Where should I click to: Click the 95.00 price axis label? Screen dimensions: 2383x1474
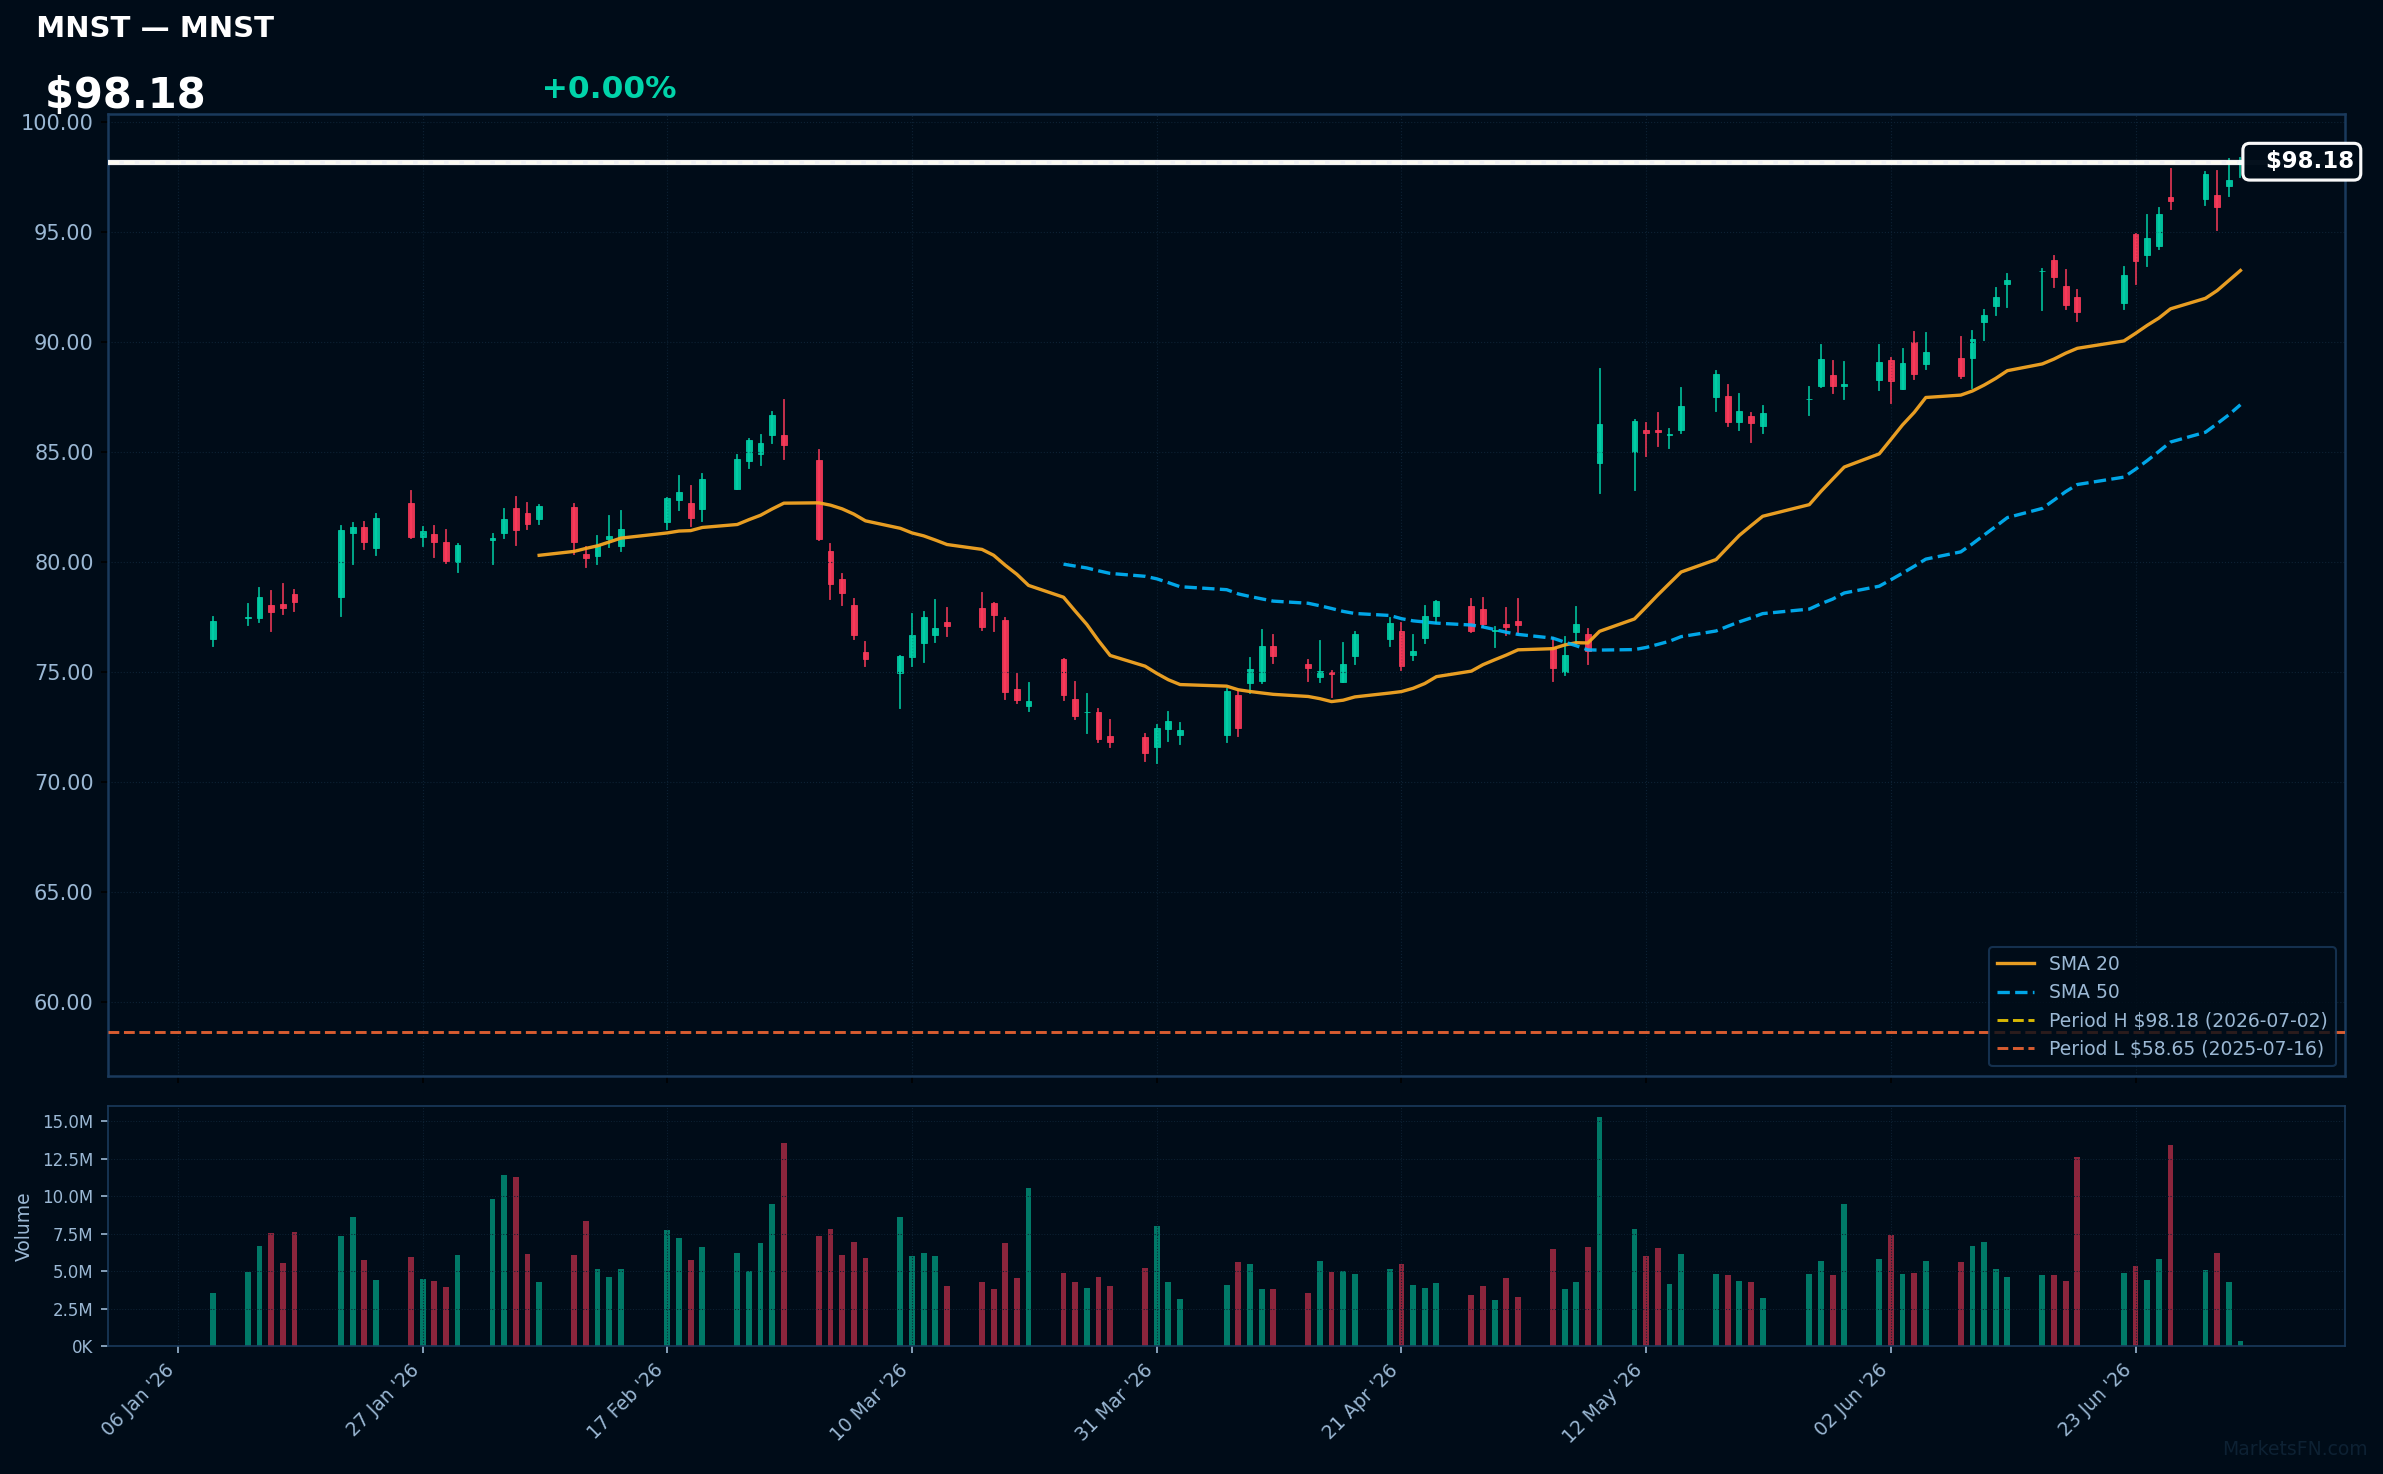[x=63, y=233]
